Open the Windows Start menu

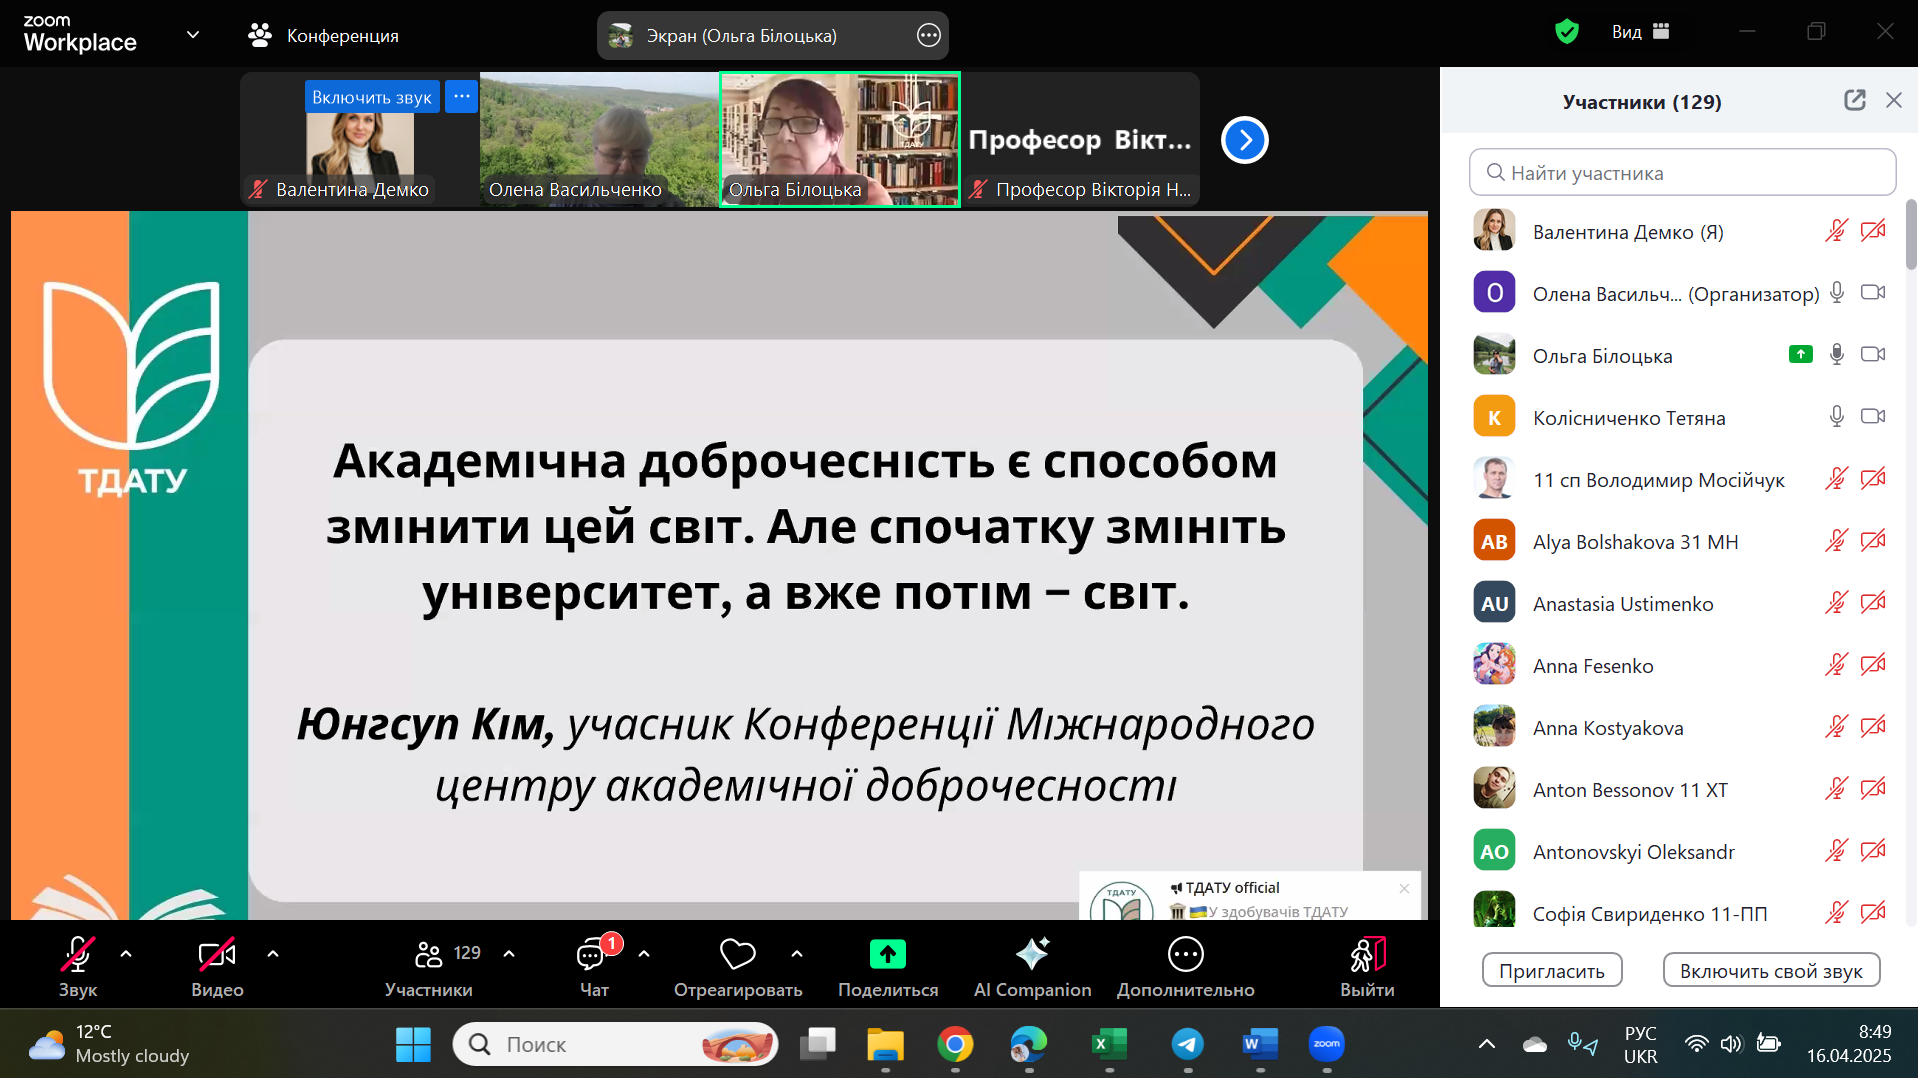[x=413, y=1045]
